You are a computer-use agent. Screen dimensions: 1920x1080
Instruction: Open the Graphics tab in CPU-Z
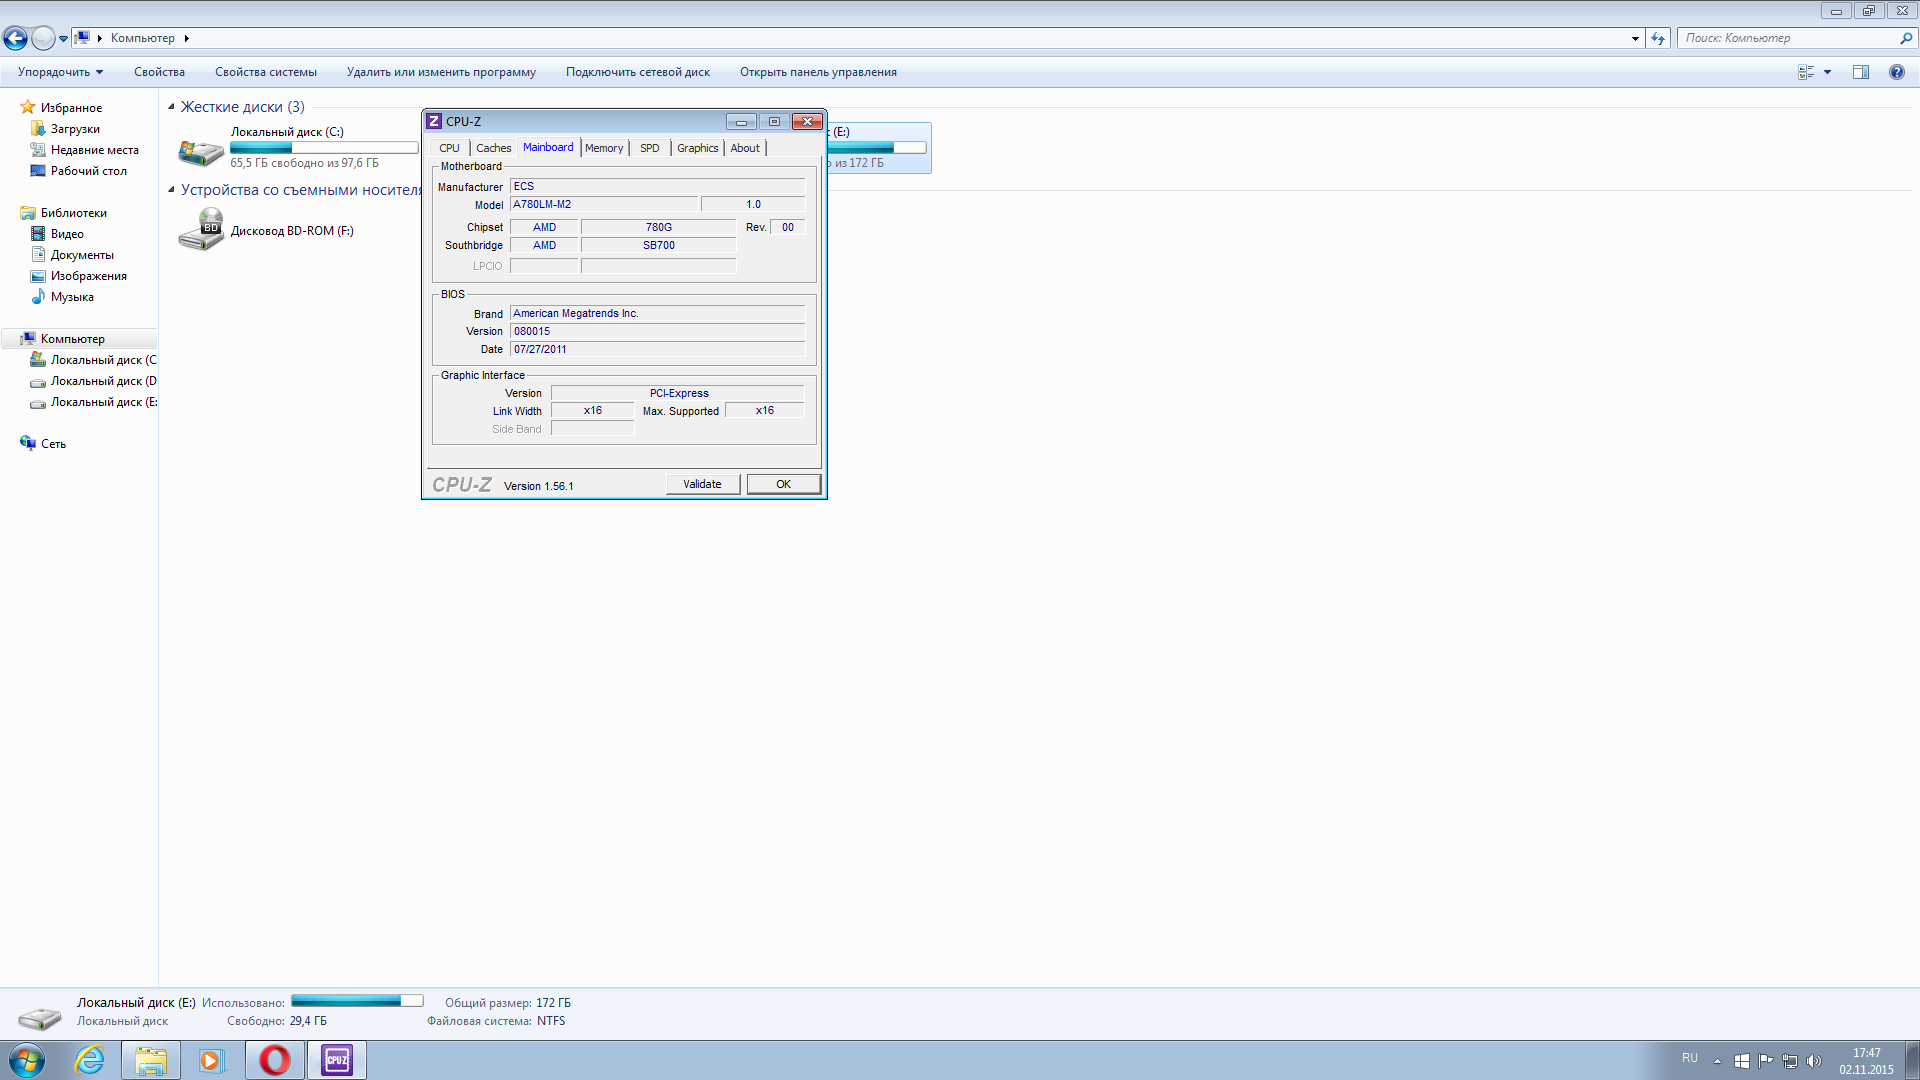(x=697, y=148)
